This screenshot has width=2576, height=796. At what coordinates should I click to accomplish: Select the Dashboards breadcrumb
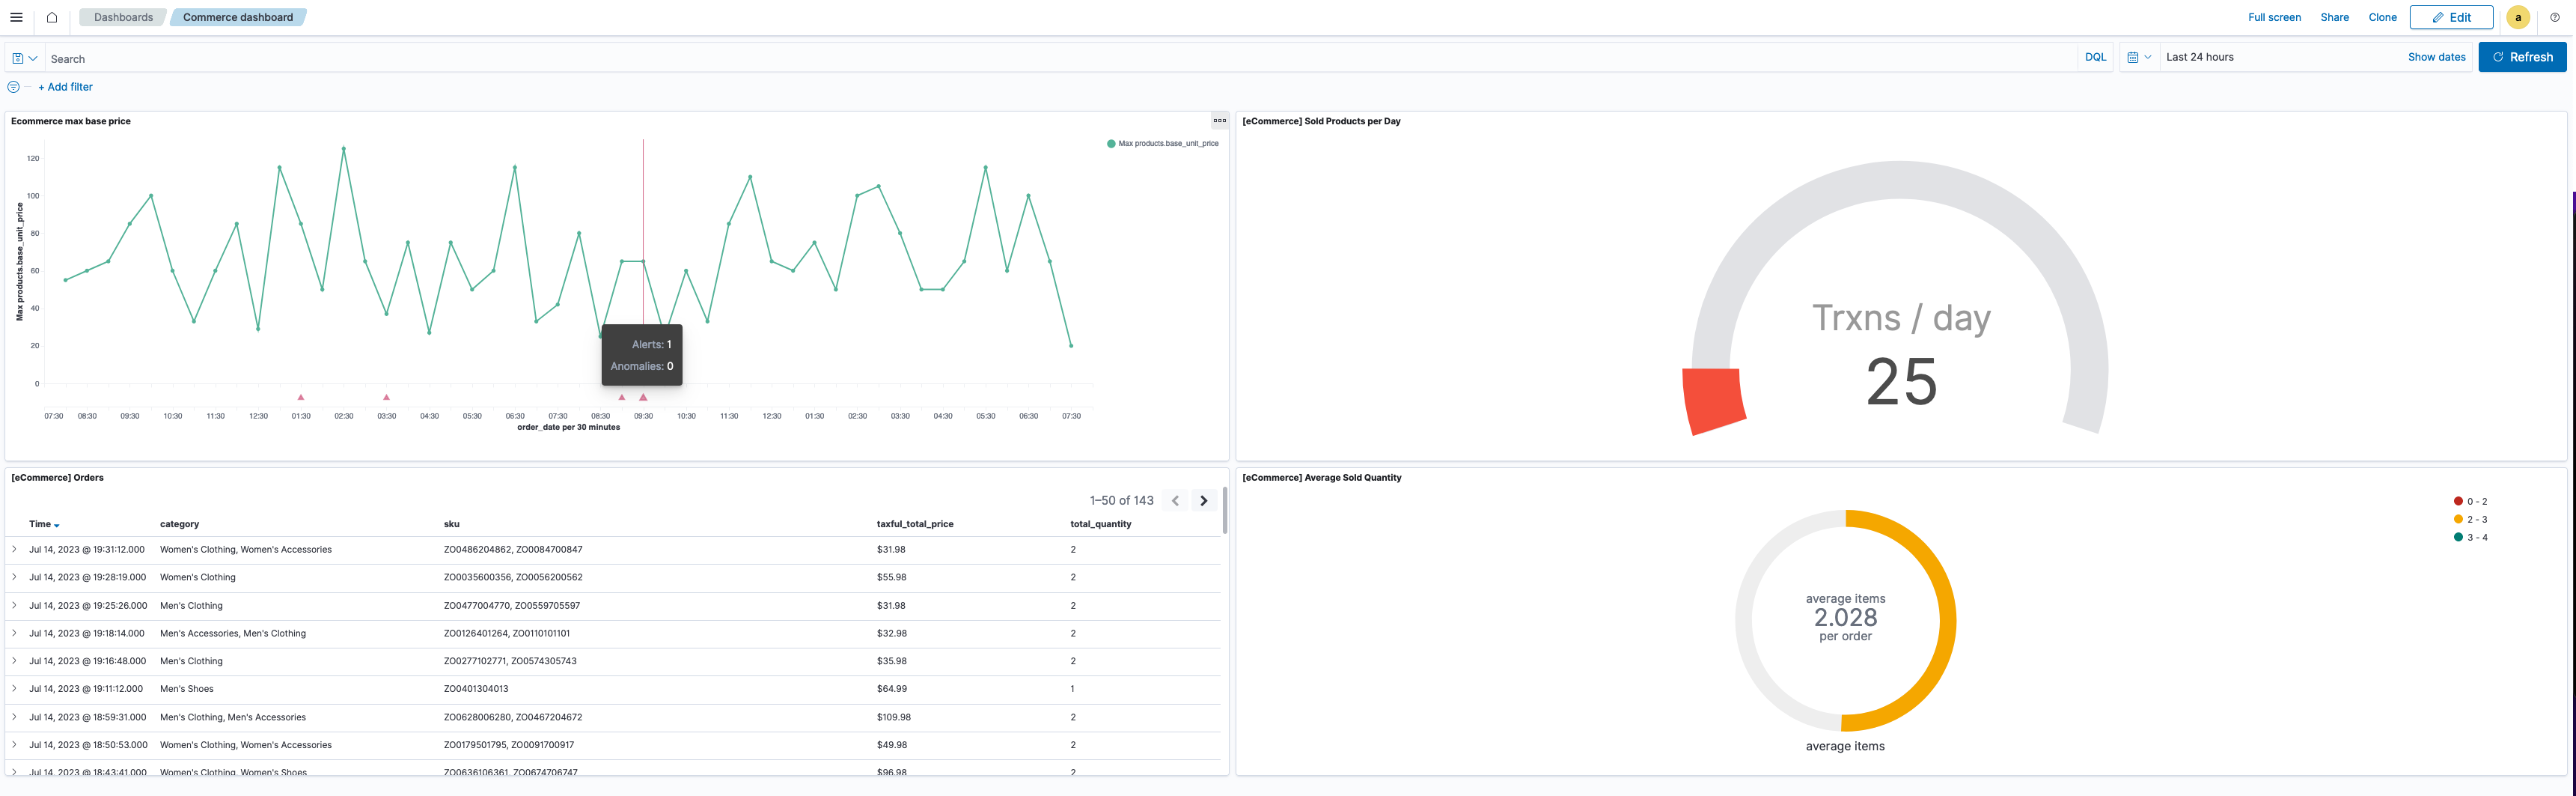coord(122,17)
